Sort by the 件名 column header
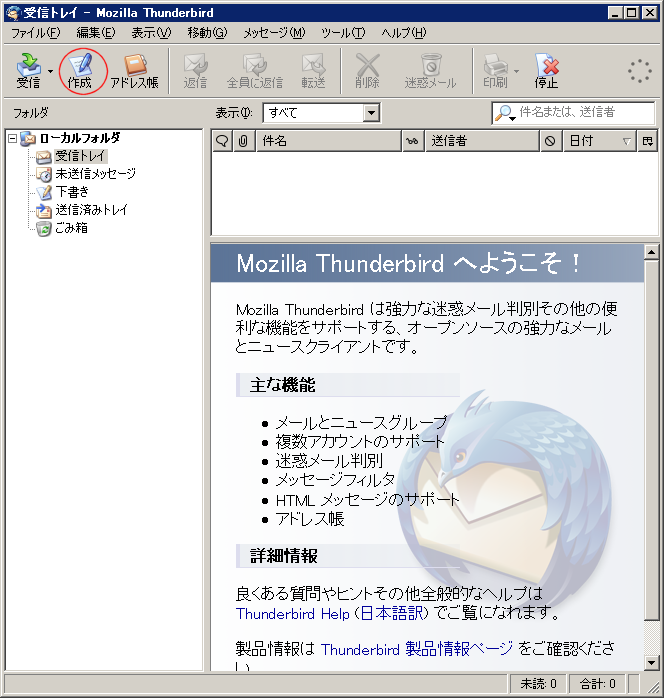This screenshot has height=698, width=664. tap(328, 141)
